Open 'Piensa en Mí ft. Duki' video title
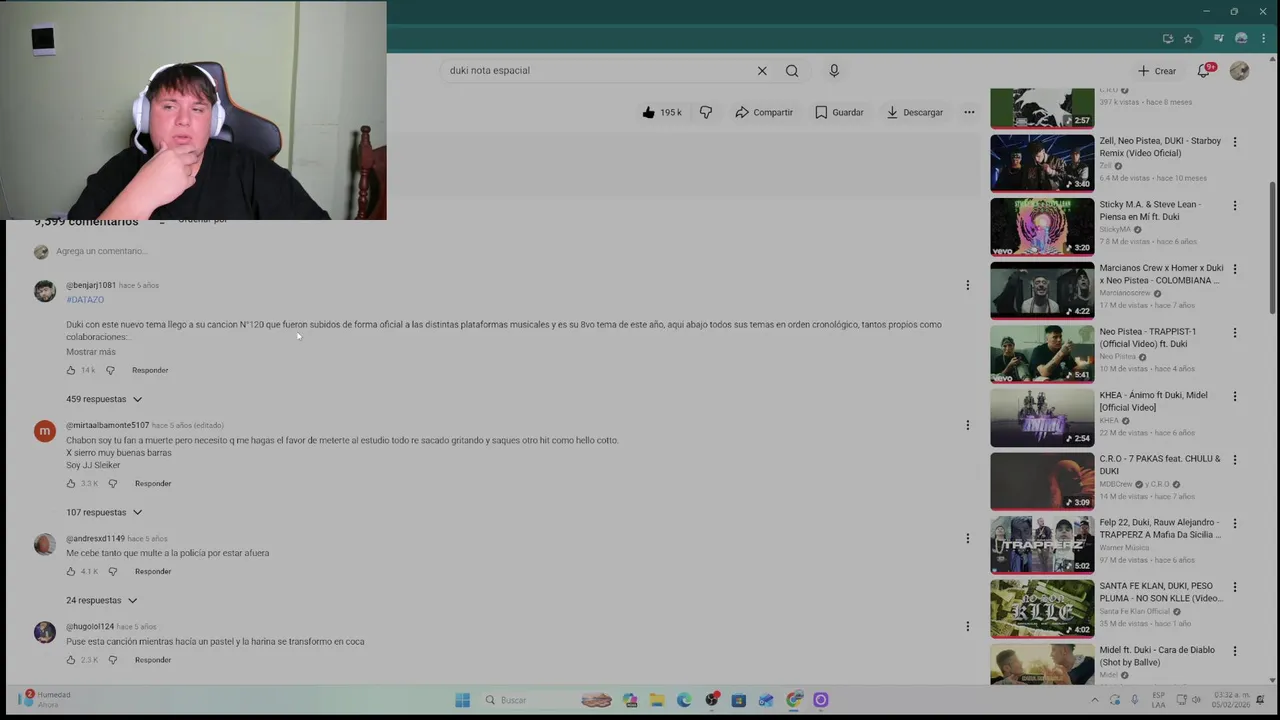1280x720 pixels. (1150, 210)
